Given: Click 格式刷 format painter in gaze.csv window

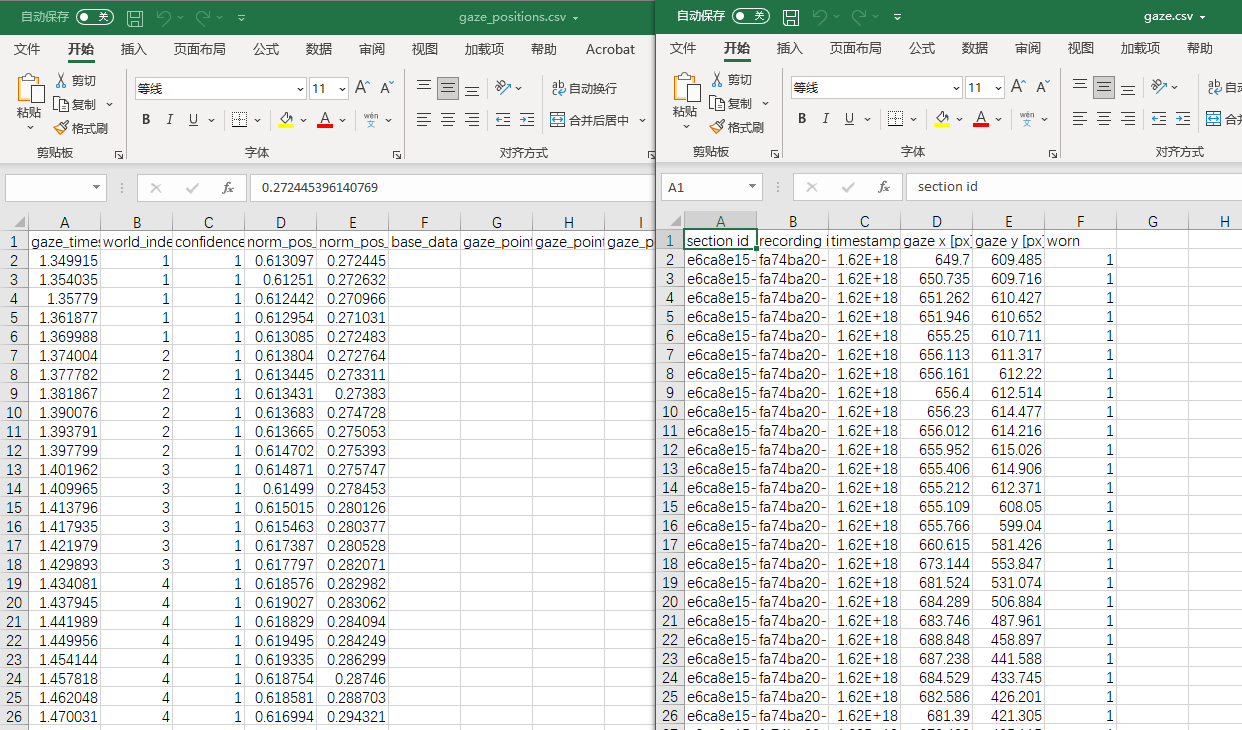Looking at the screenshot, I should 736,127.
